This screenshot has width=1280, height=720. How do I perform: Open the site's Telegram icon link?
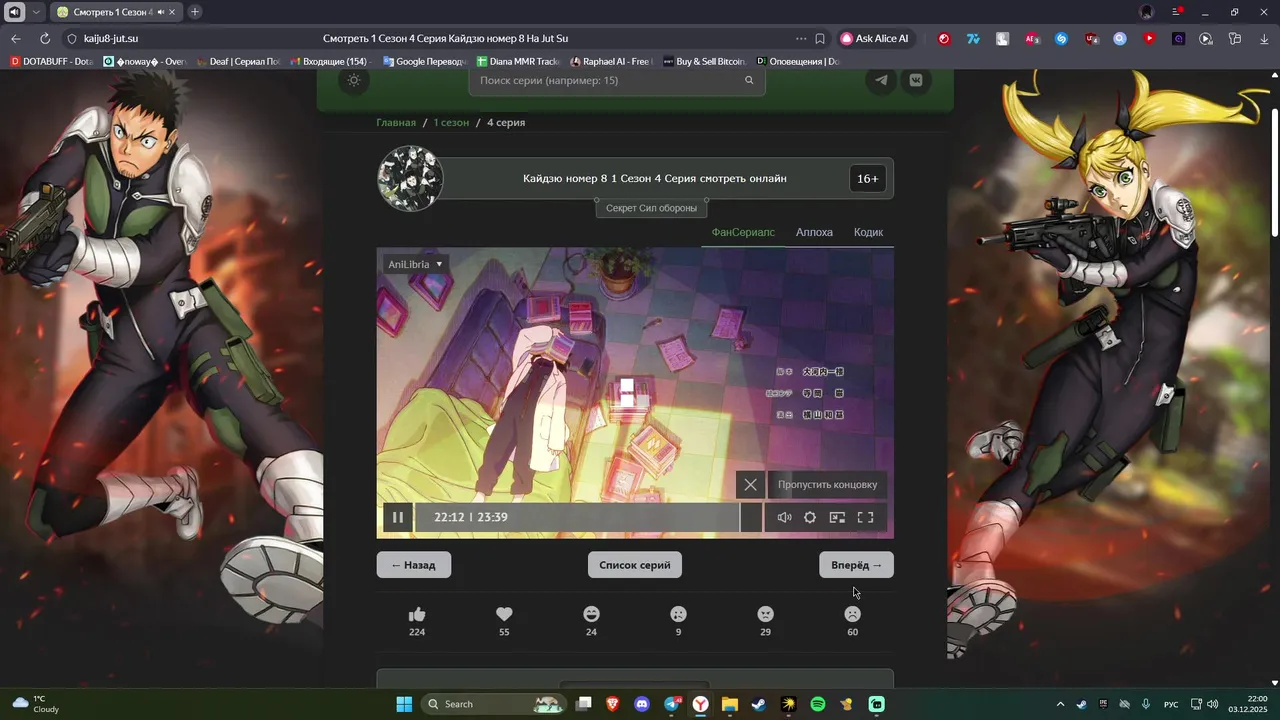point(881,80)
